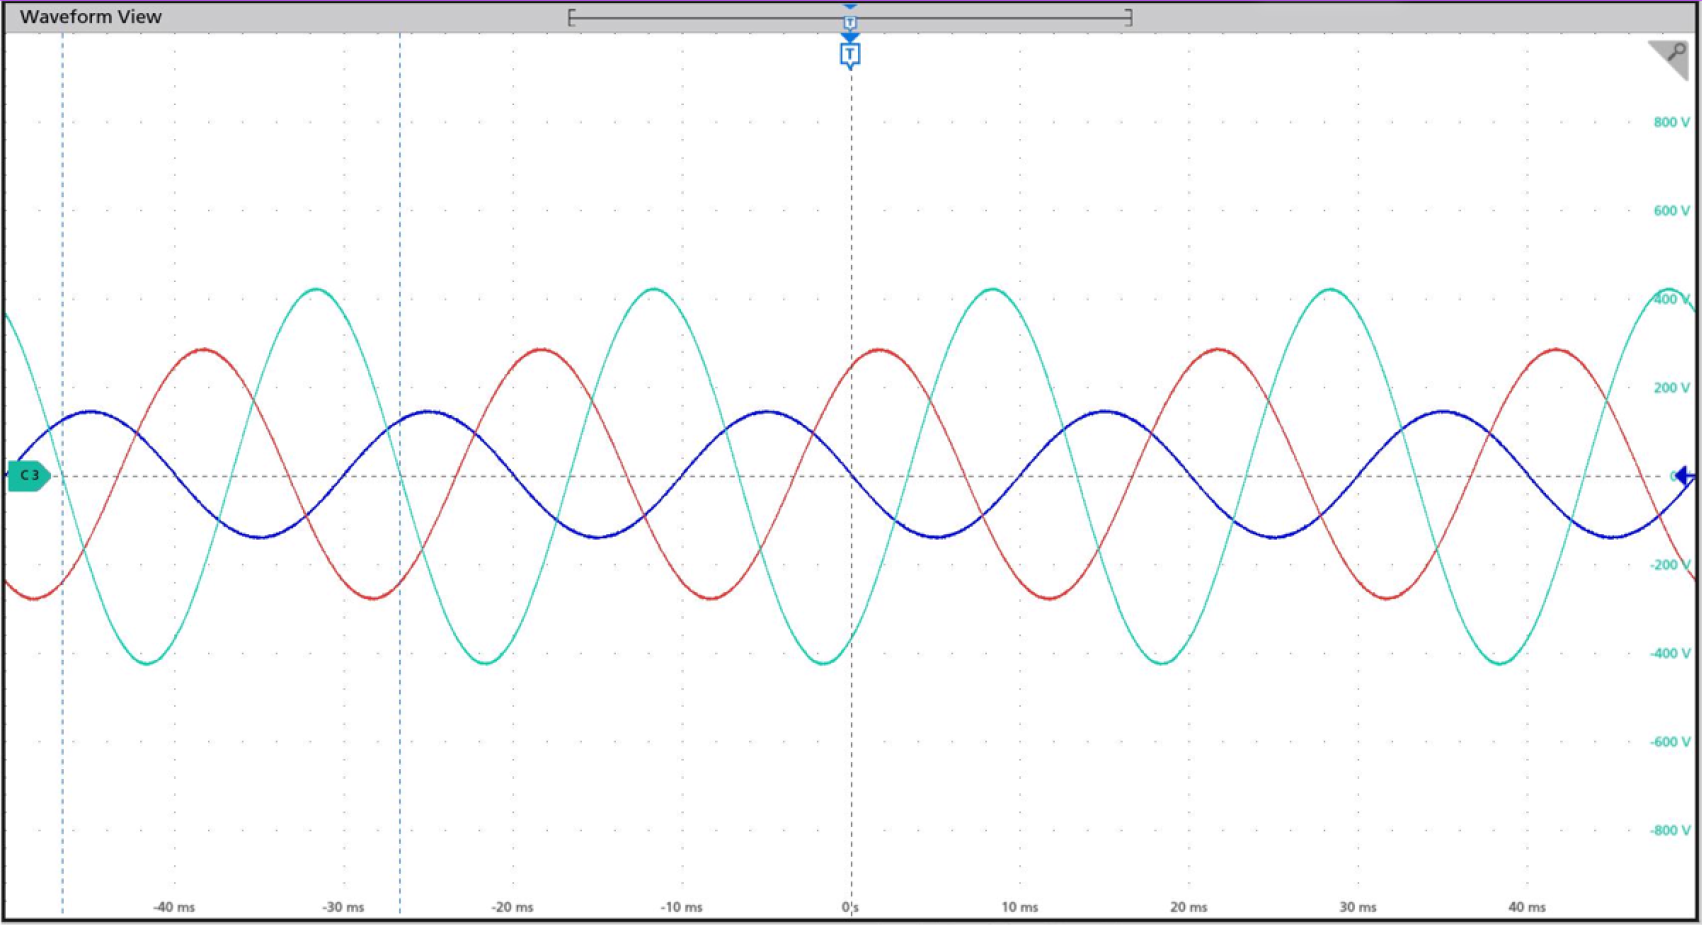Click the 600 V vertical scale label
The height and width of the screenshot is (925, 1702).
1670,211
